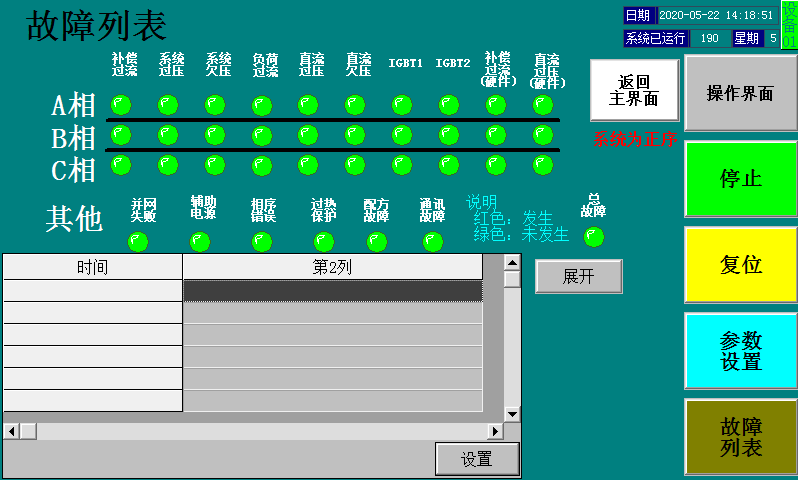Screen dimensions: 798x480
Task: Click the 过热保护 status lamp
Action: click(x=324, y=241)
